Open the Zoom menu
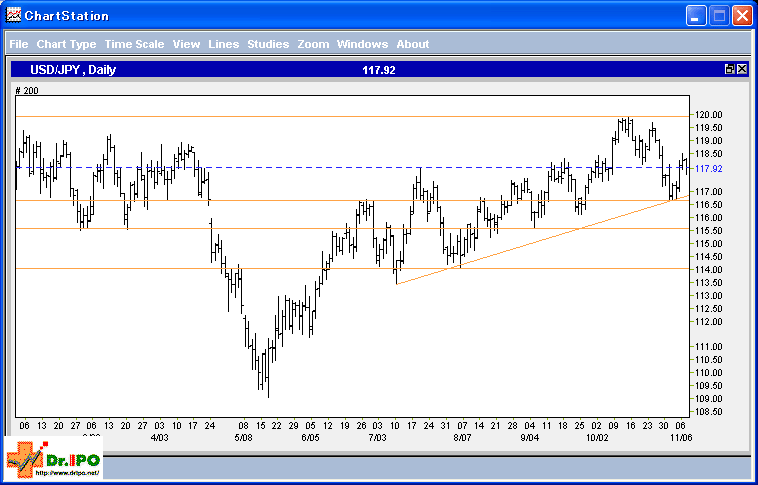This screenshot has height=485, width=758. pyautogui.click(x=313, y=44)
